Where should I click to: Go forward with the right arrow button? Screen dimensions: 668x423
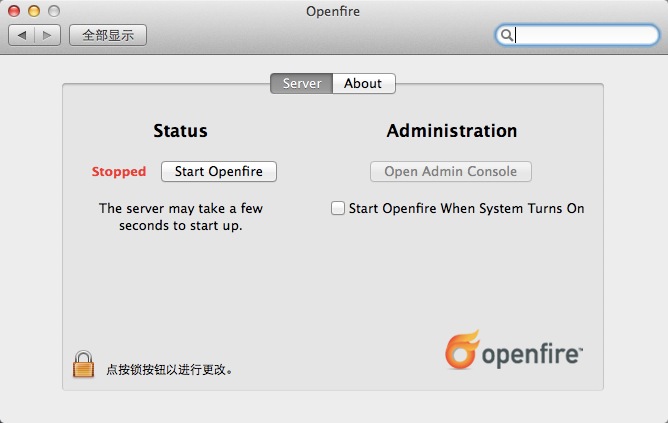pyautogui.click(x=47, y=35)
